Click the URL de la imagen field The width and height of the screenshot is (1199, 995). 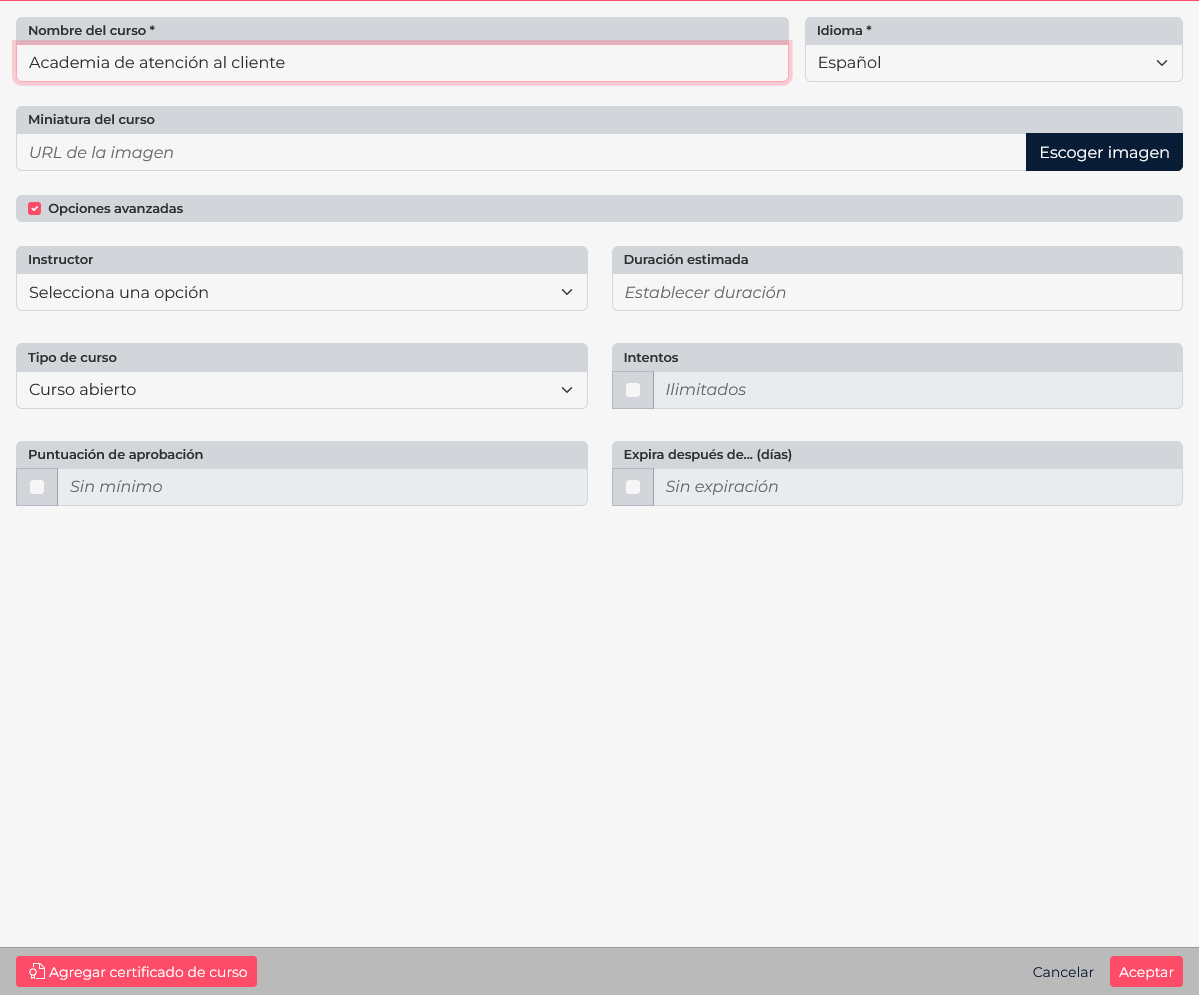pos(521,152)
